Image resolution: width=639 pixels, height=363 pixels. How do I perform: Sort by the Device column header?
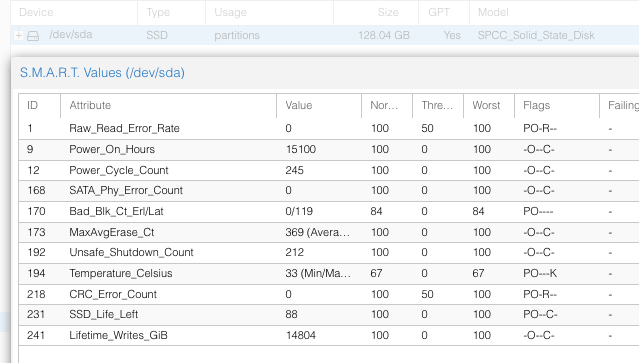click(x=74, y=12)
